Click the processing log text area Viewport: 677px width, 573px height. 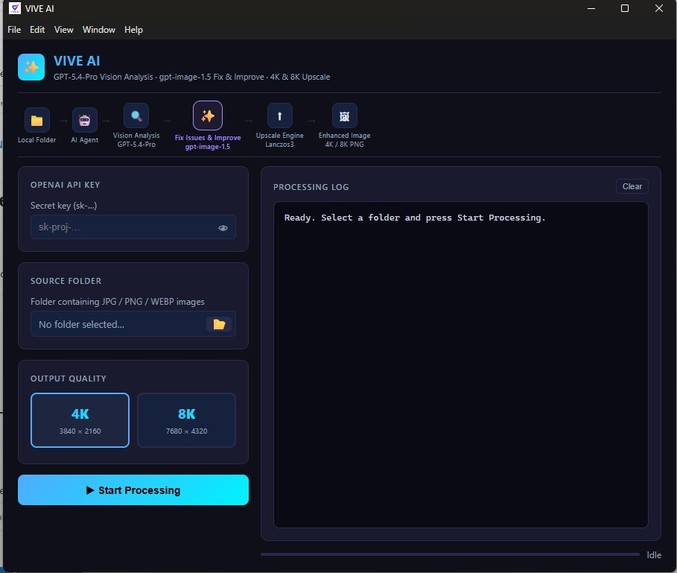pos(461,364)
